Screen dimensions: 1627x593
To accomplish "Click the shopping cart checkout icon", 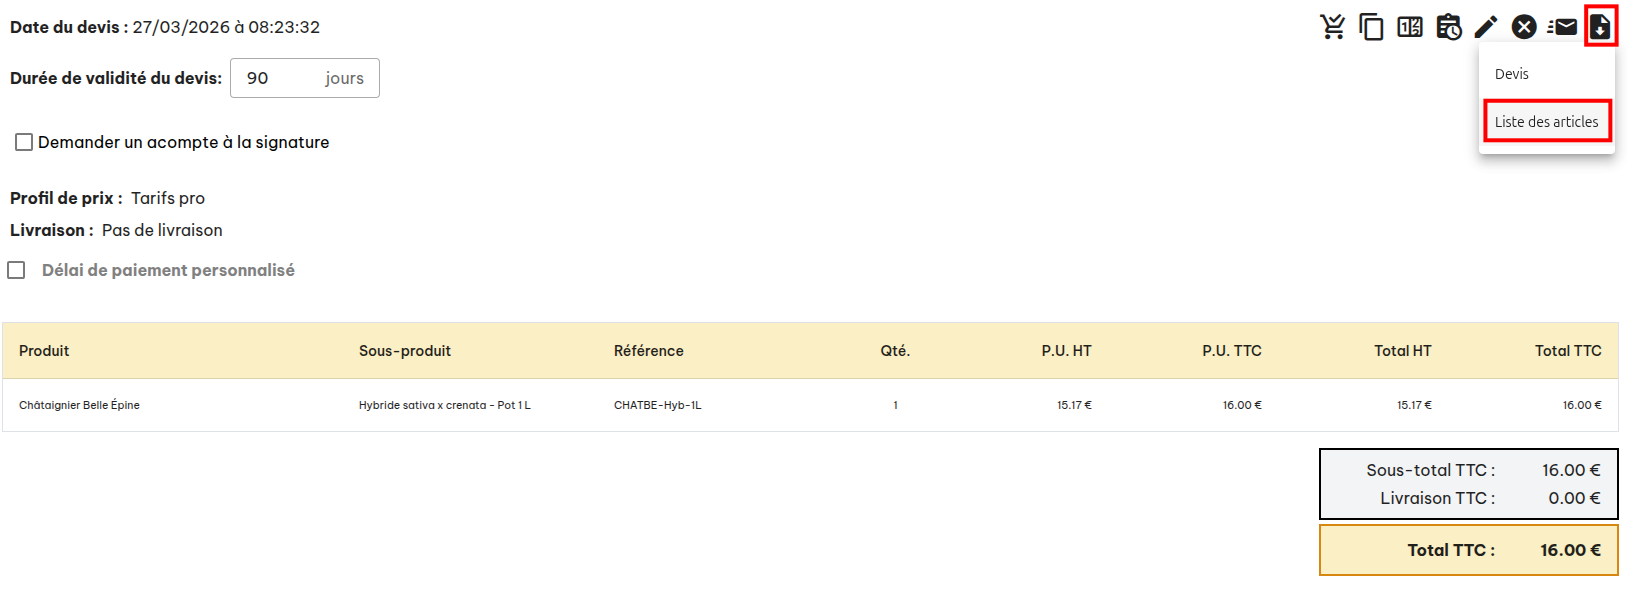I will 1332,27.
